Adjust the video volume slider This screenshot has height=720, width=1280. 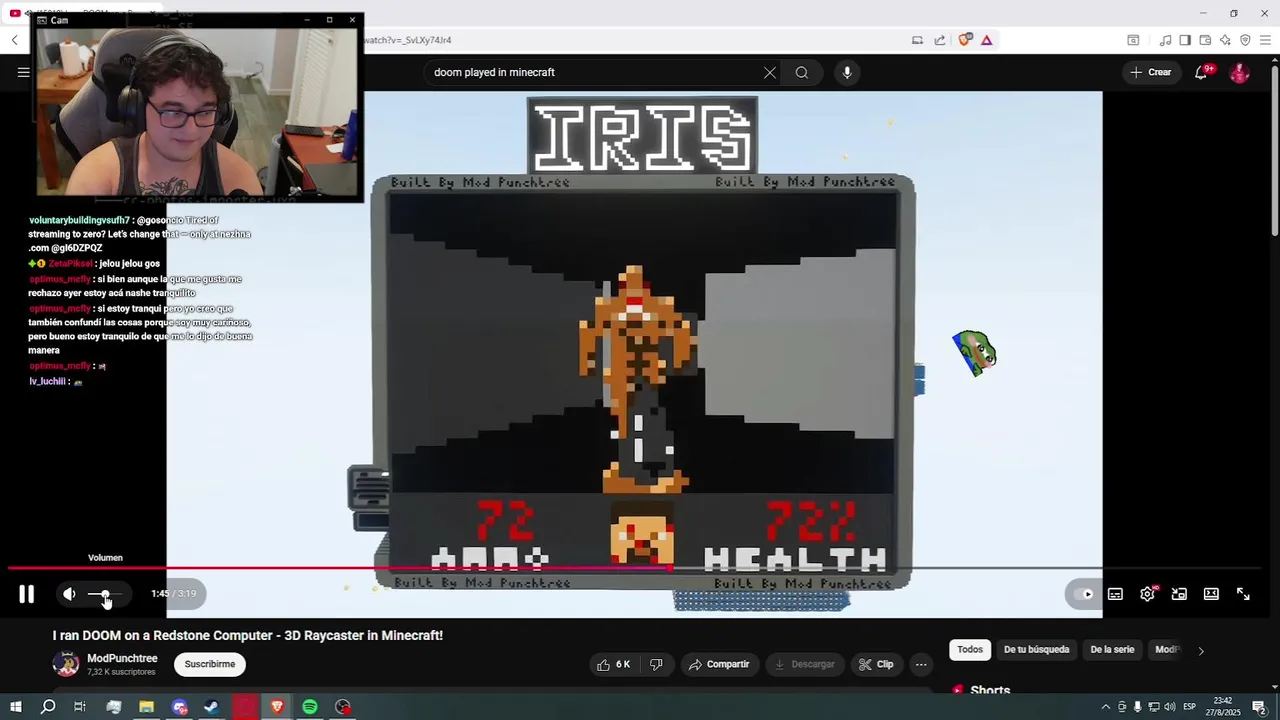pos(105,594)
